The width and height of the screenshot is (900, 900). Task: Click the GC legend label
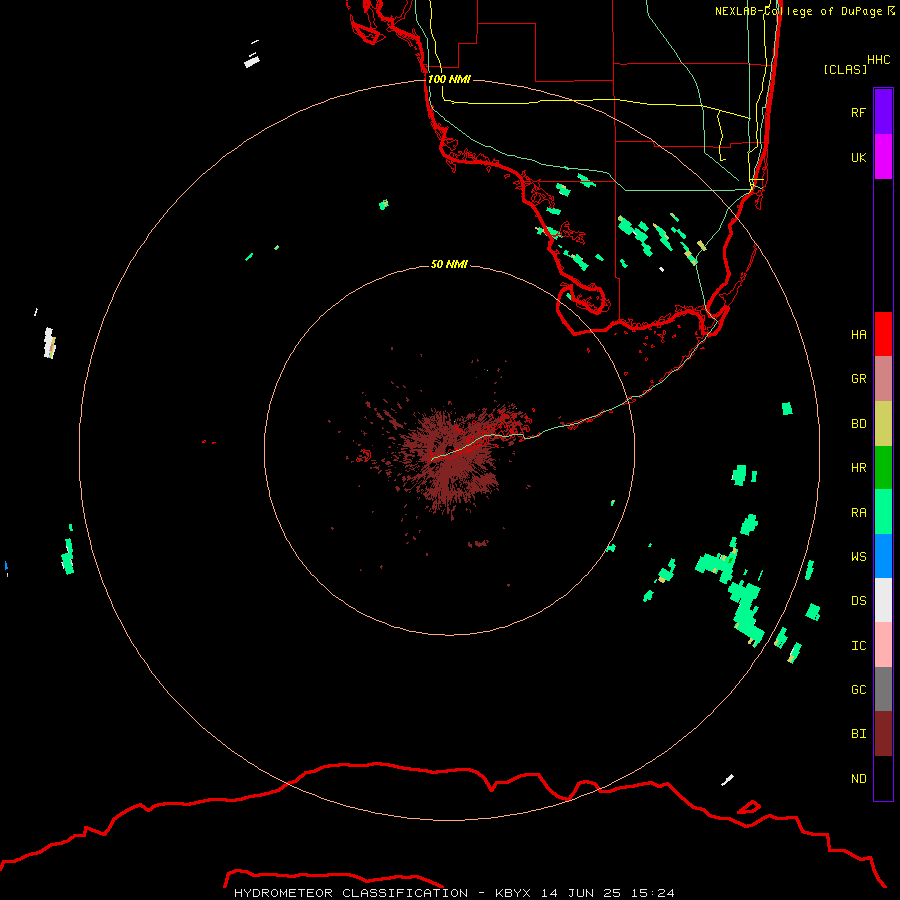coord(858,690)
